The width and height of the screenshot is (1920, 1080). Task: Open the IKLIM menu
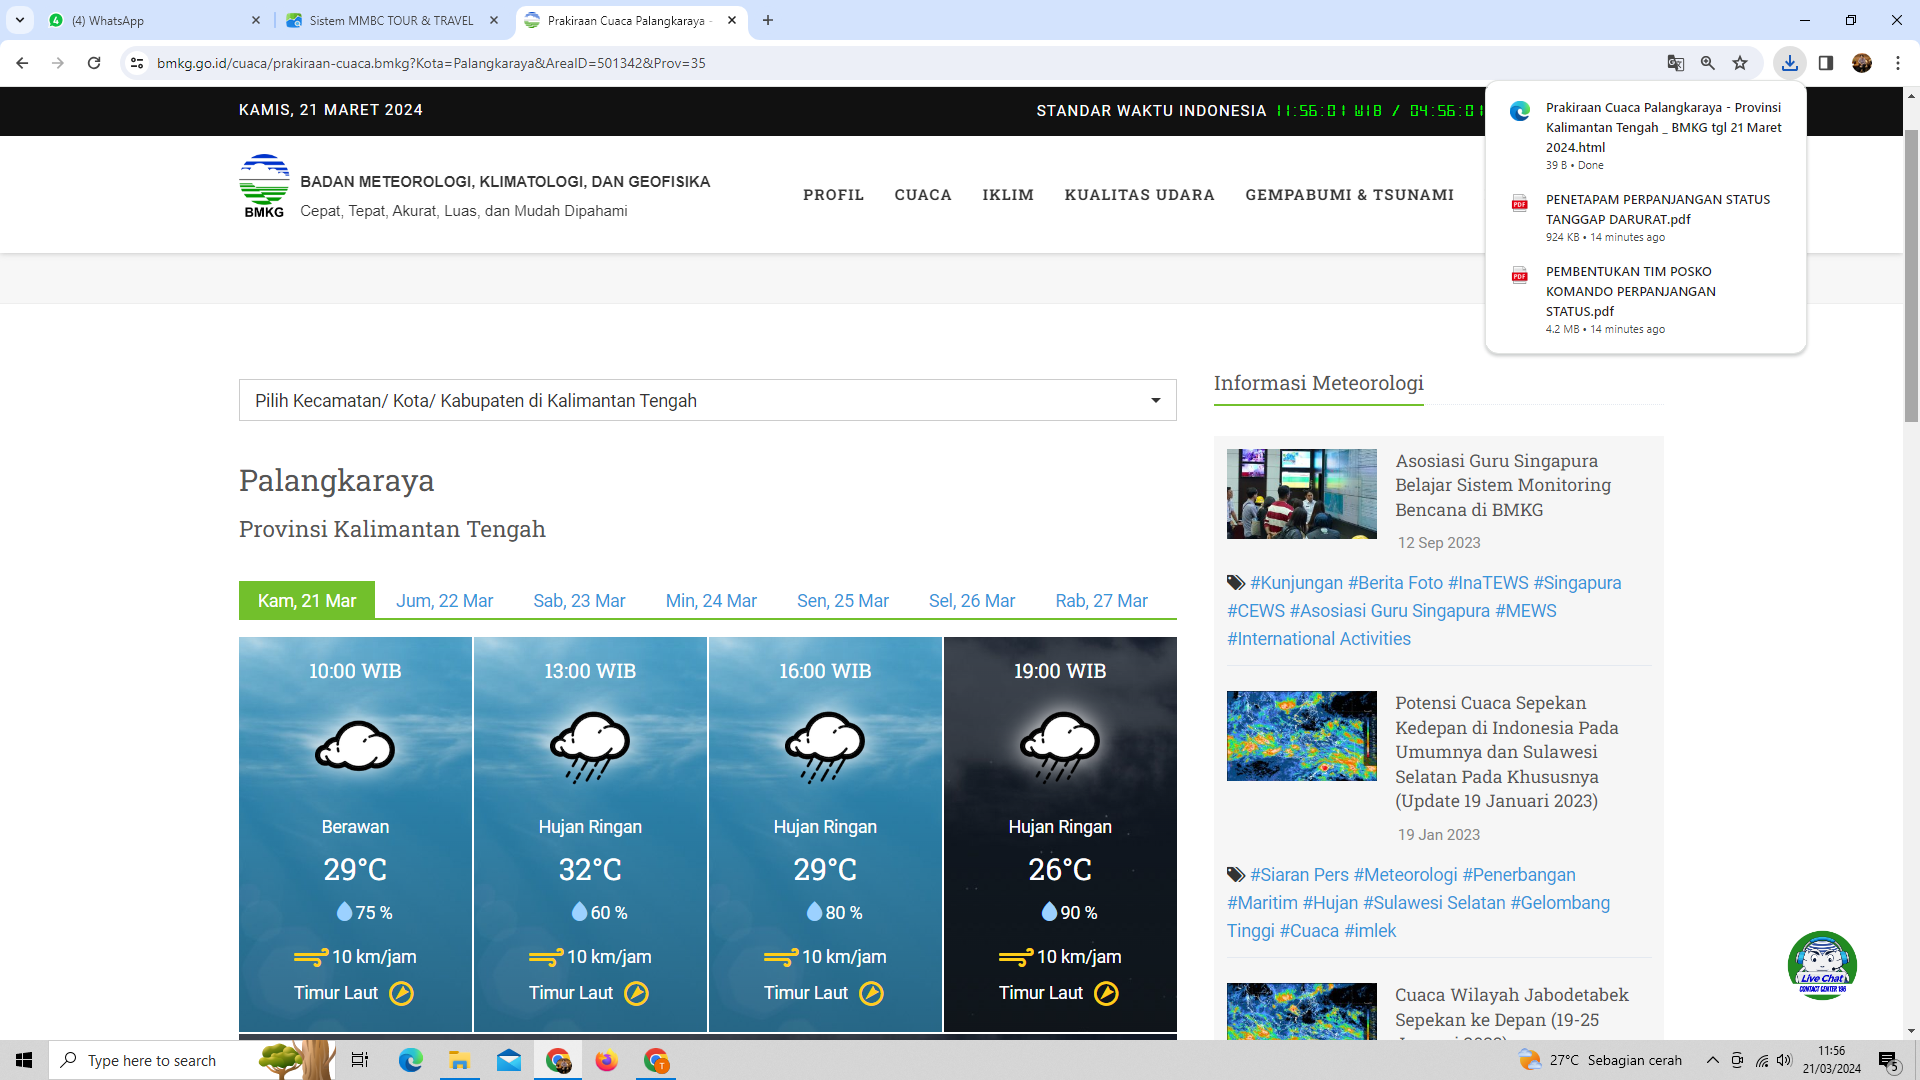[x=1008, y=195]
